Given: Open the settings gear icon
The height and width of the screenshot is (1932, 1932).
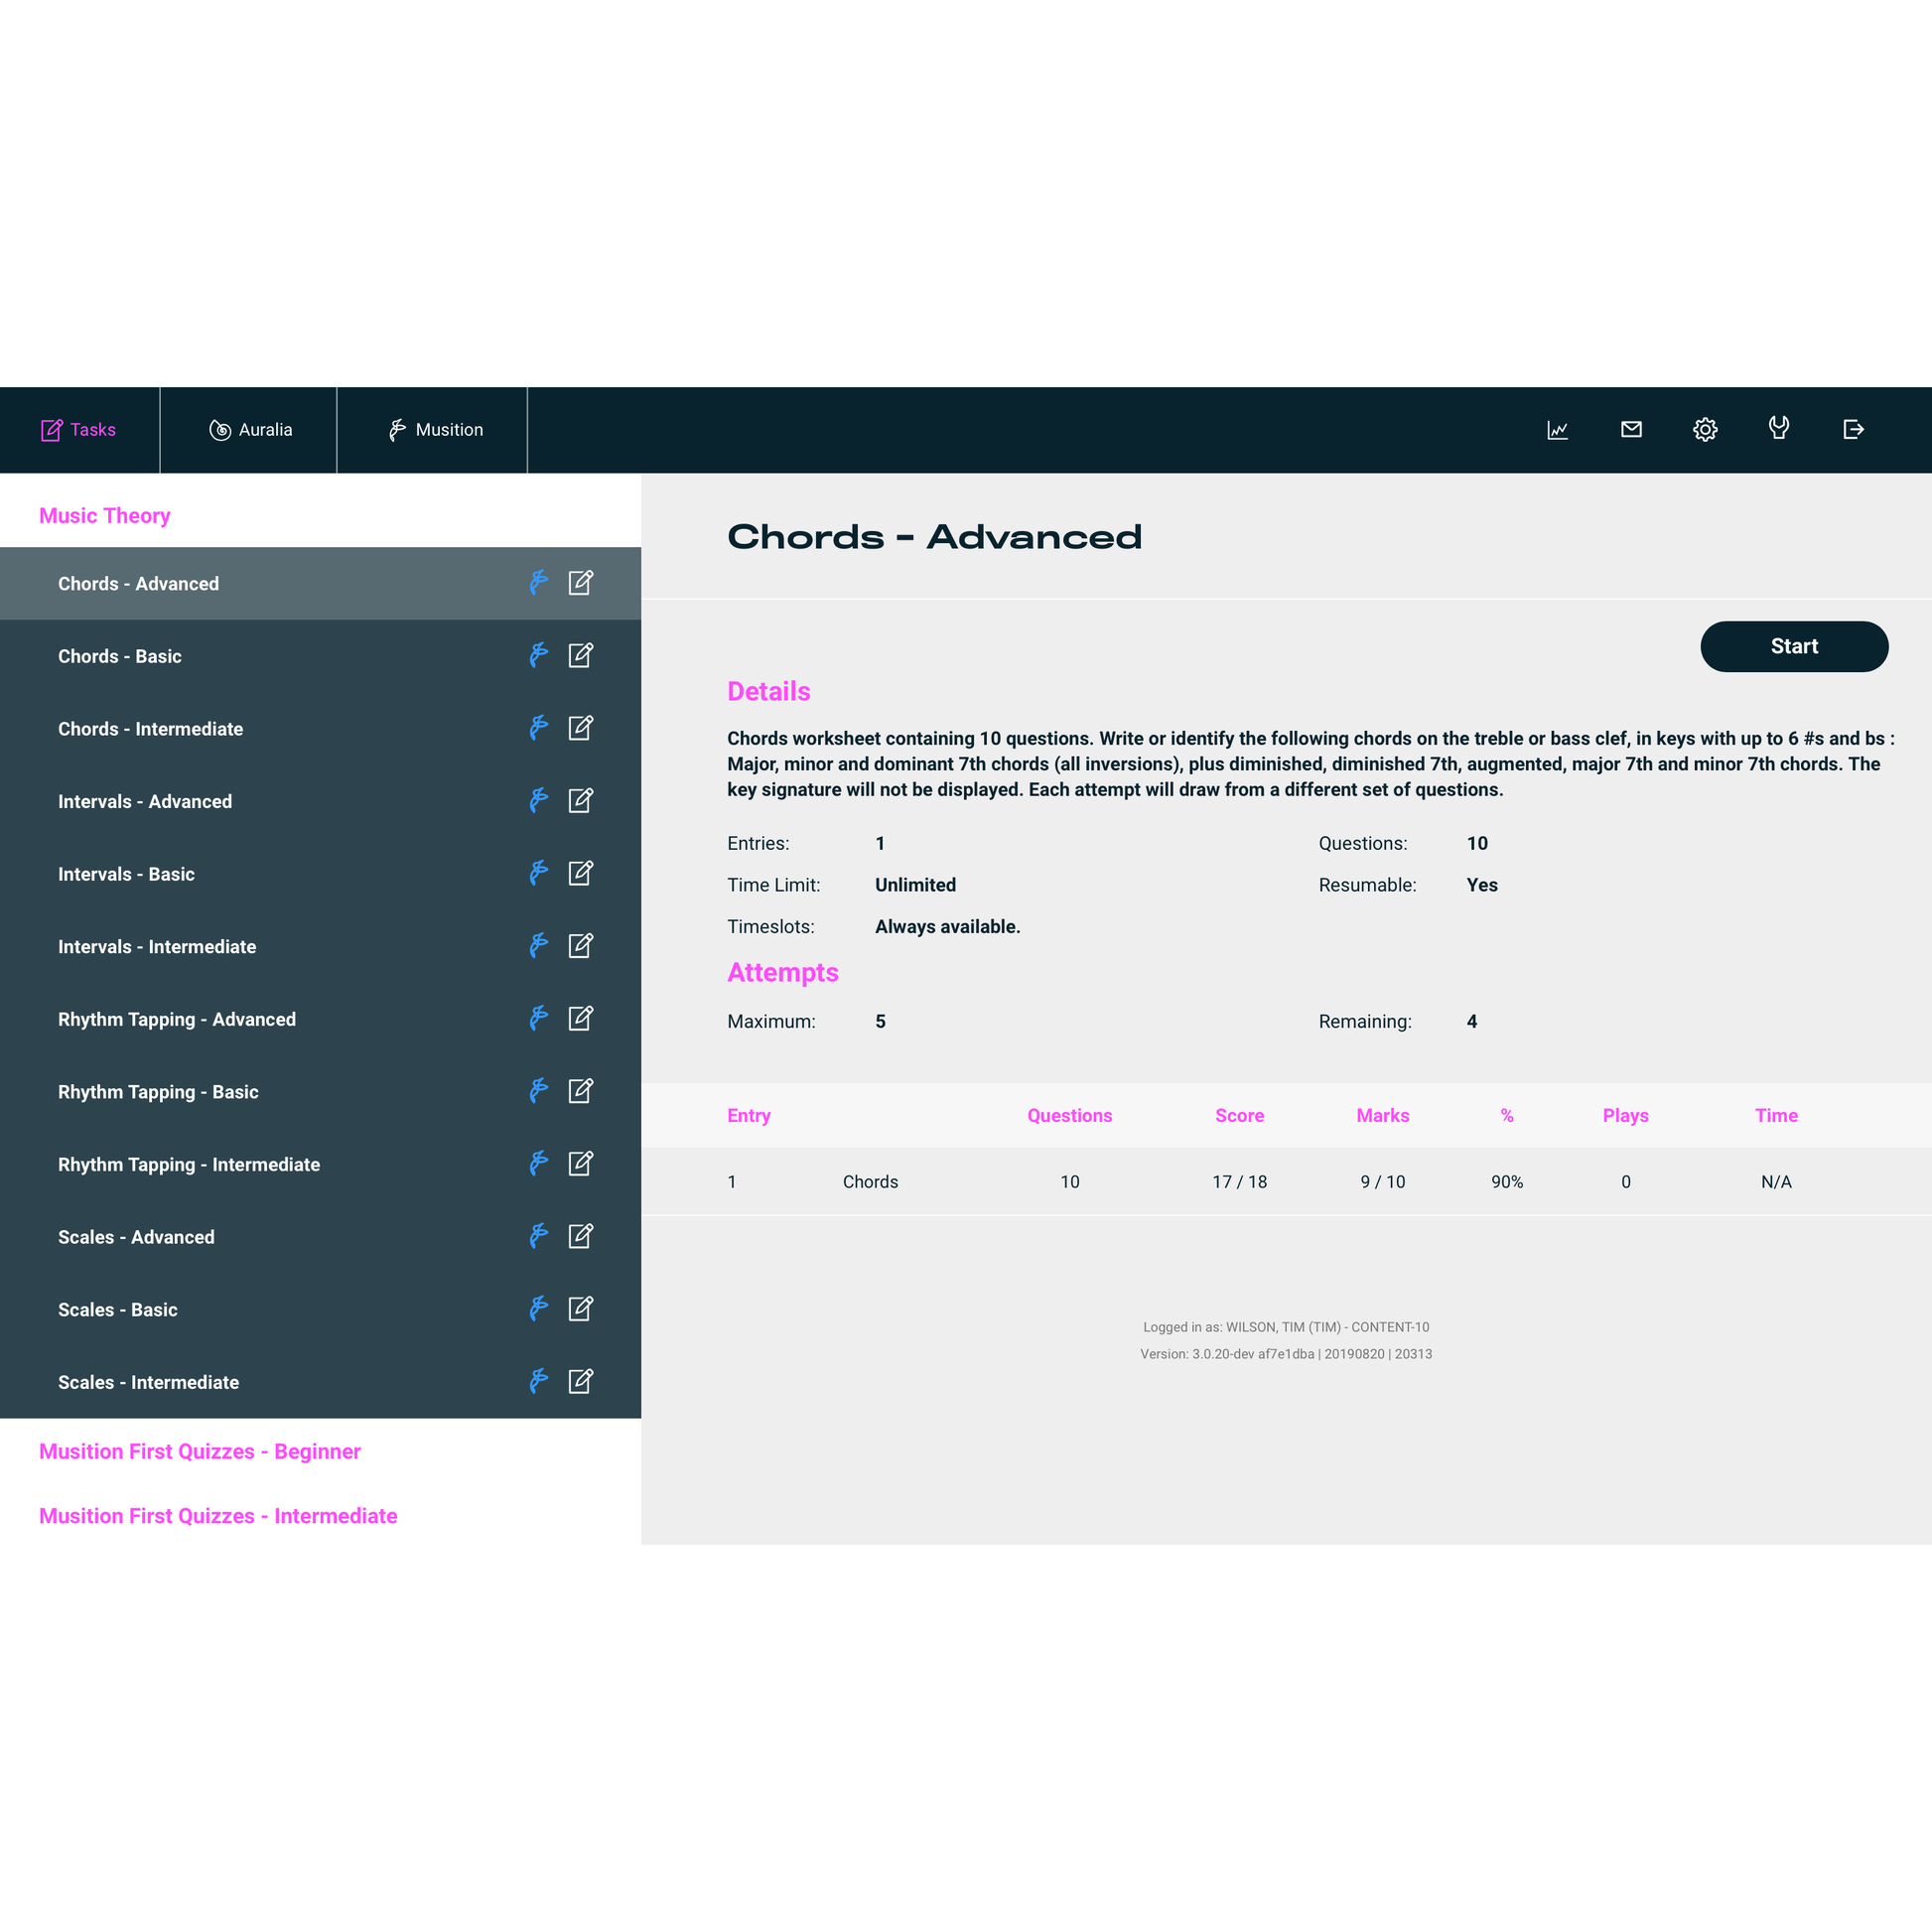Looking at the screenshot, I should pos(1705,430).
